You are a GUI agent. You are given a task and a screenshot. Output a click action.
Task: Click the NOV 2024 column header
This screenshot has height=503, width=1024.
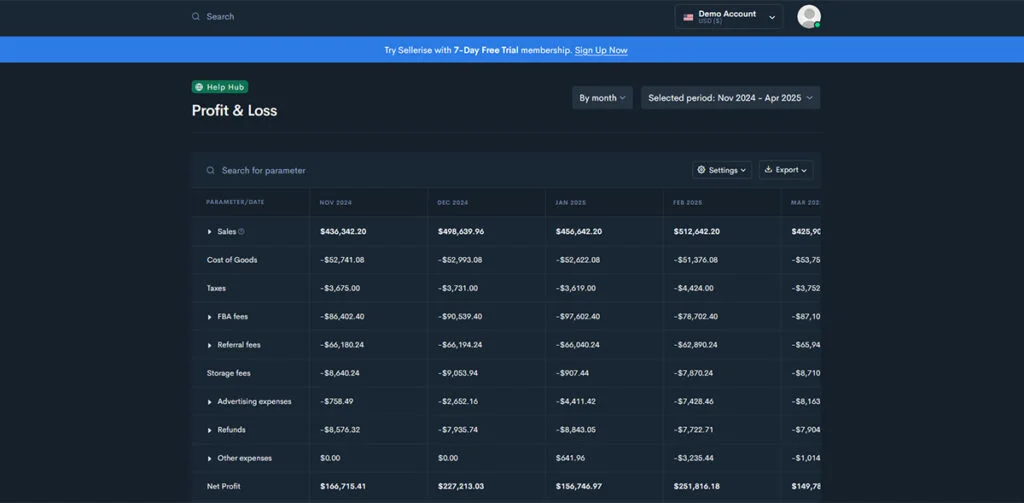pyautogui.click(x=336, y=203)
